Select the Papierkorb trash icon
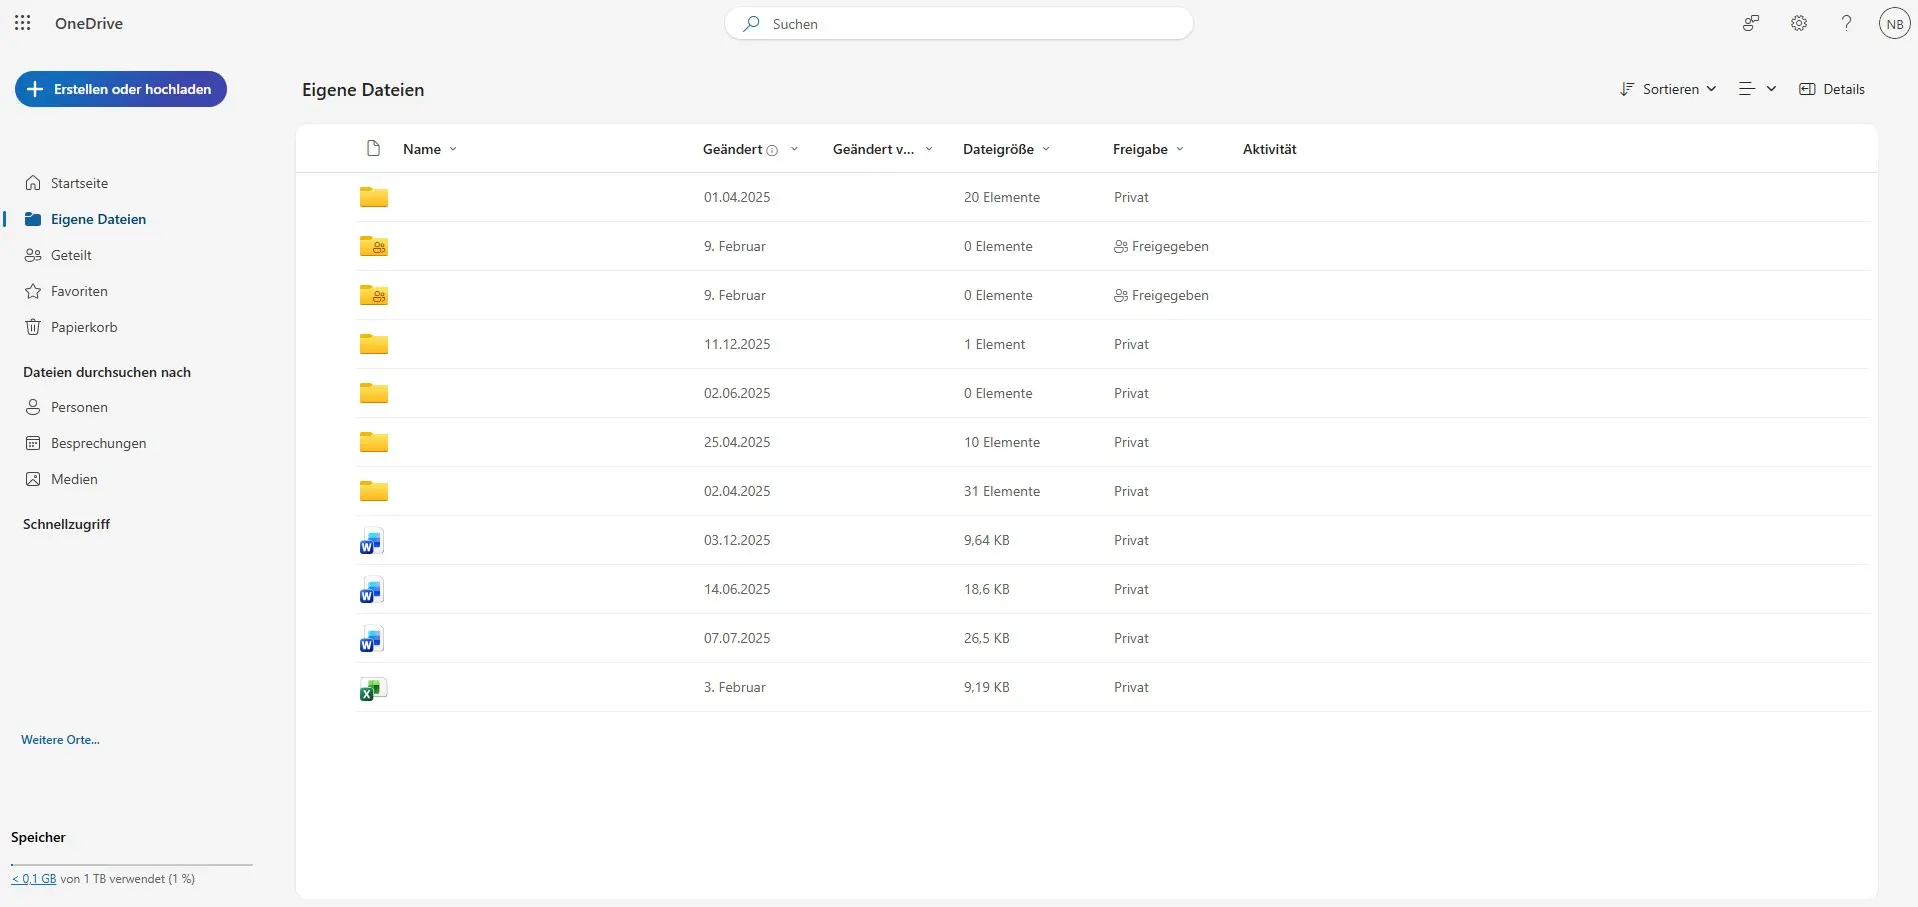Image resolution: width=1918 pixels, height=907 pixels. point(33,327)
